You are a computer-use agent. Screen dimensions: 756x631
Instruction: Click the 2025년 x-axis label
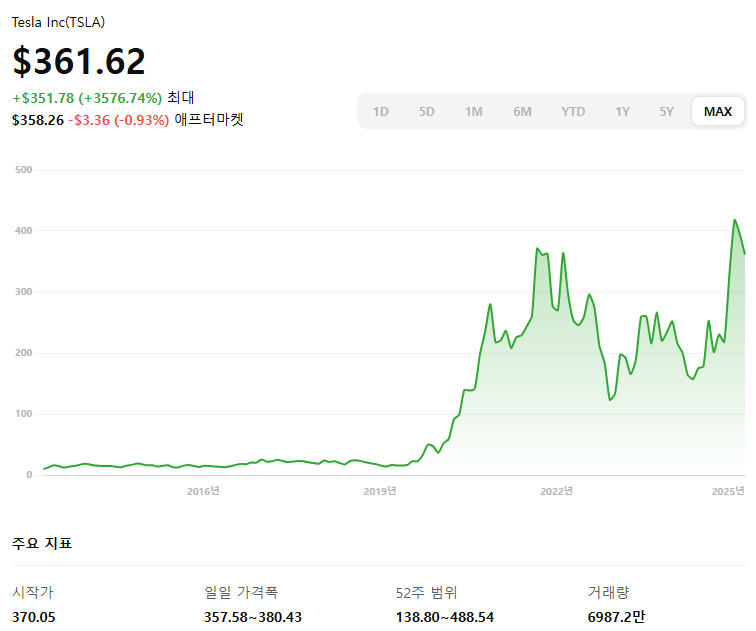[728, 491]
